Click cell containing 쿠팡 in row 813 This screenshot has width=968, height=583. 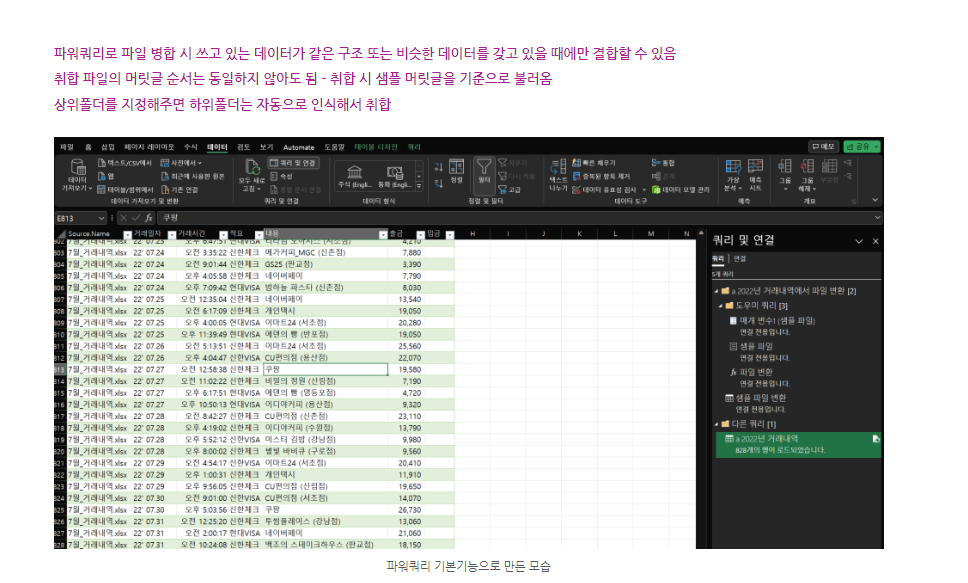click(325, 369)
